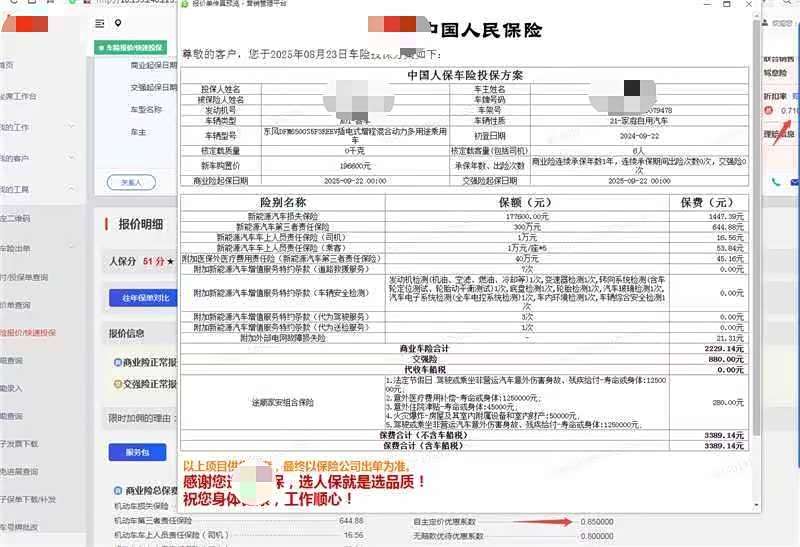Click the 附加外部电网故障损失险 row name
The width and height of the screenshot is (800, 547).
283,338
